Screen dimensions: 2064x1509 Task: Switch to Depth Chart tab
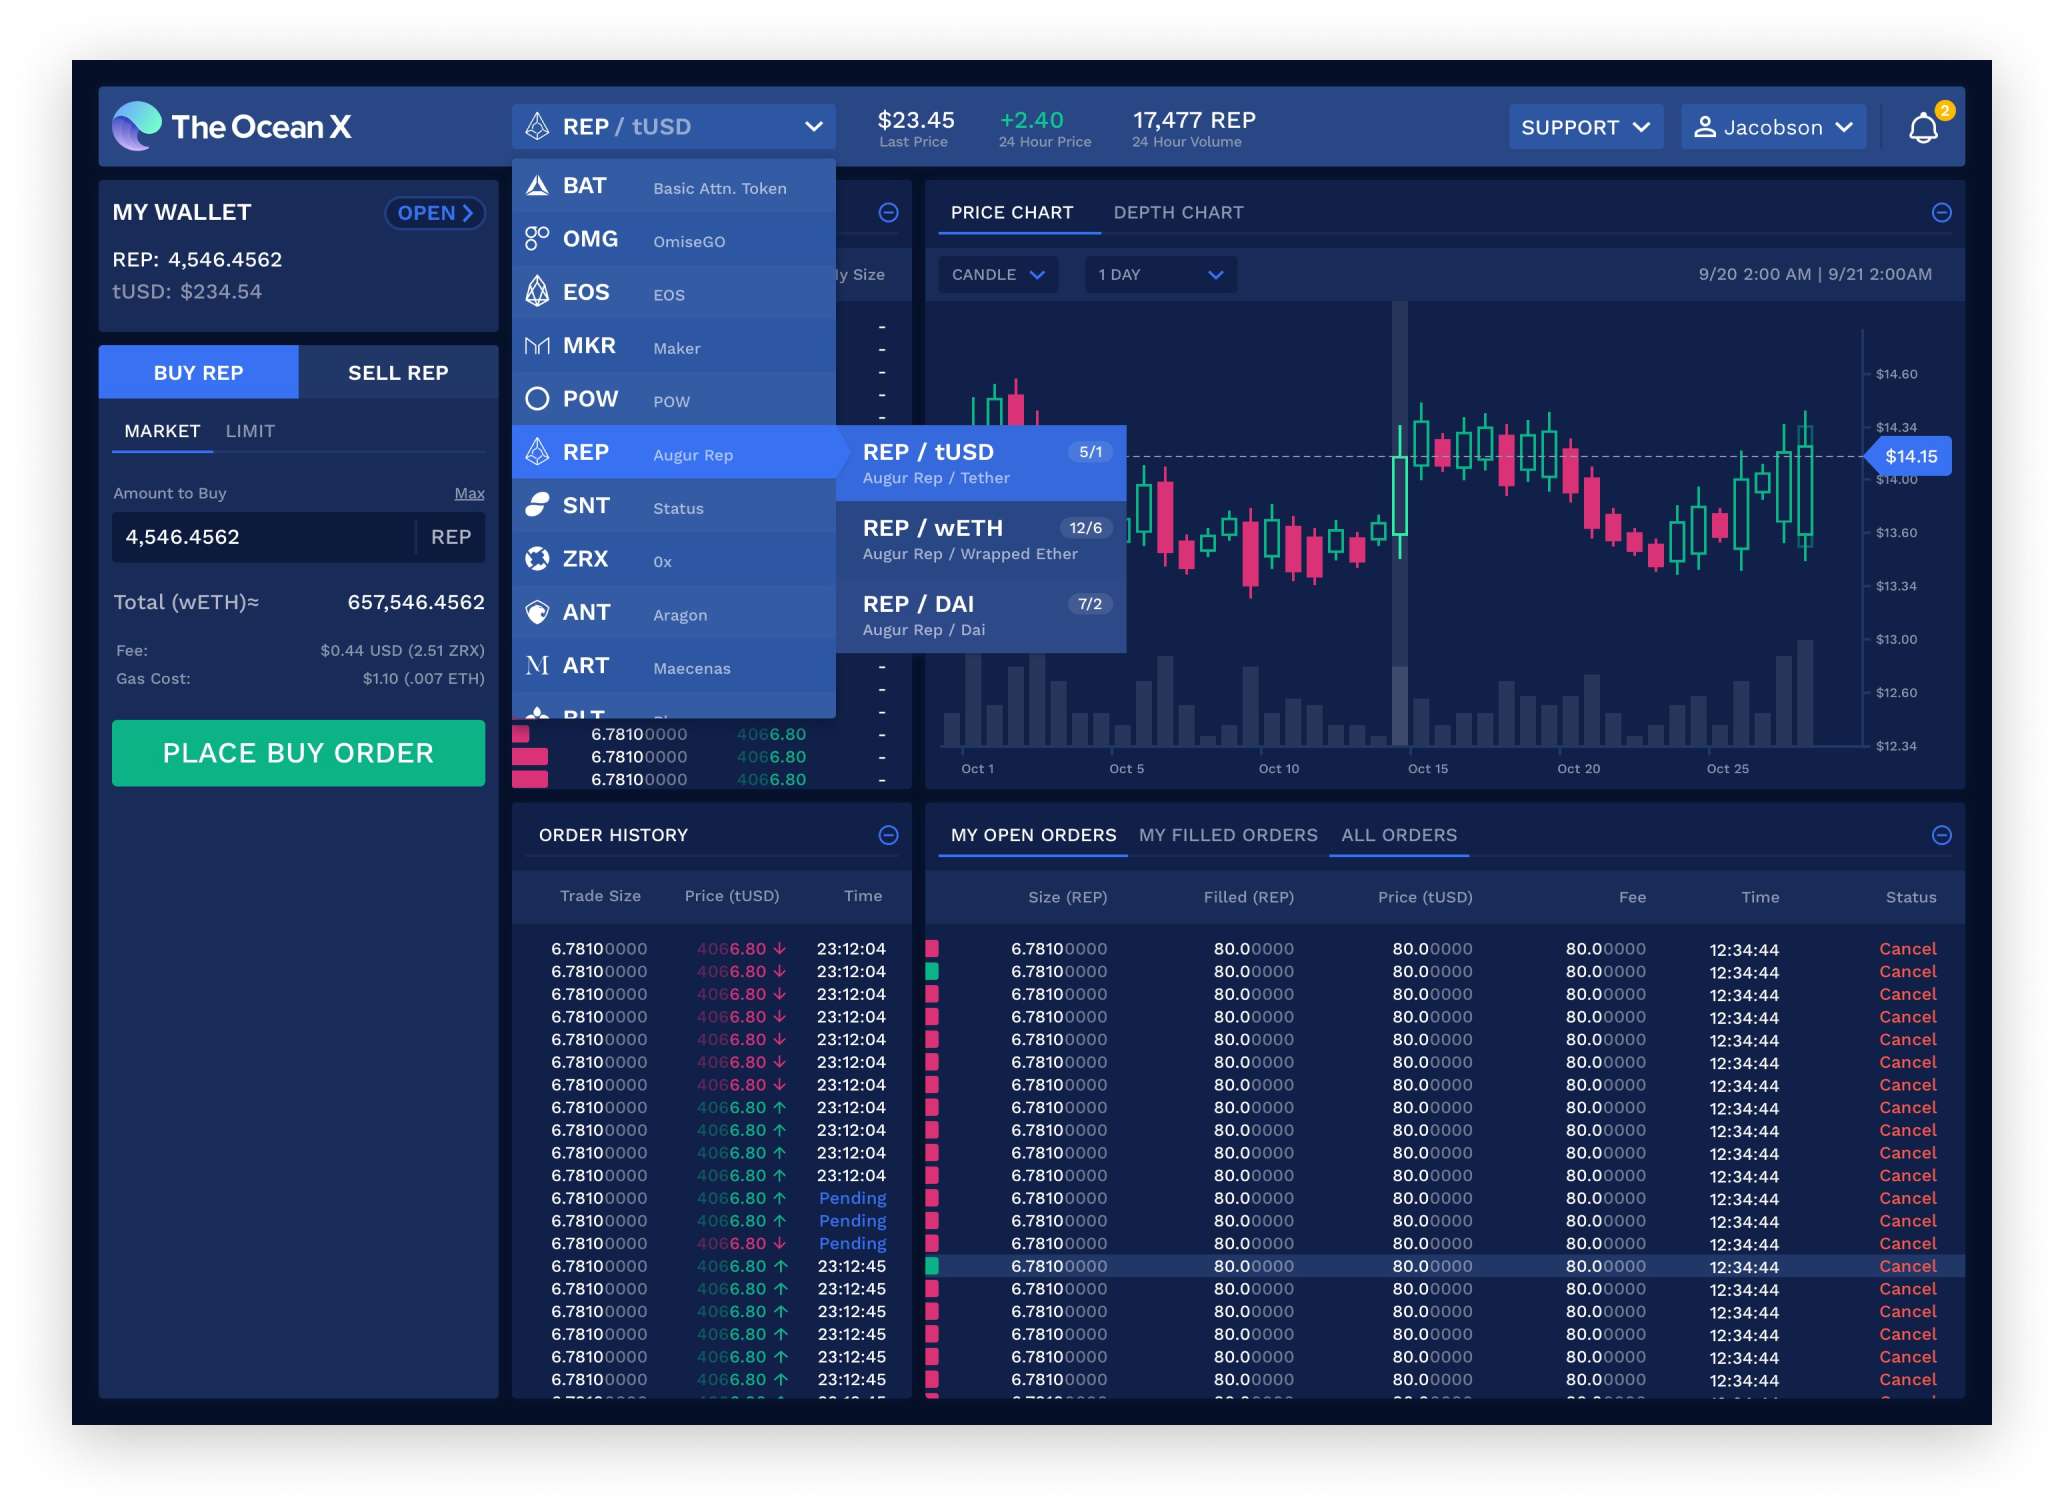(x=1178, y=213)
